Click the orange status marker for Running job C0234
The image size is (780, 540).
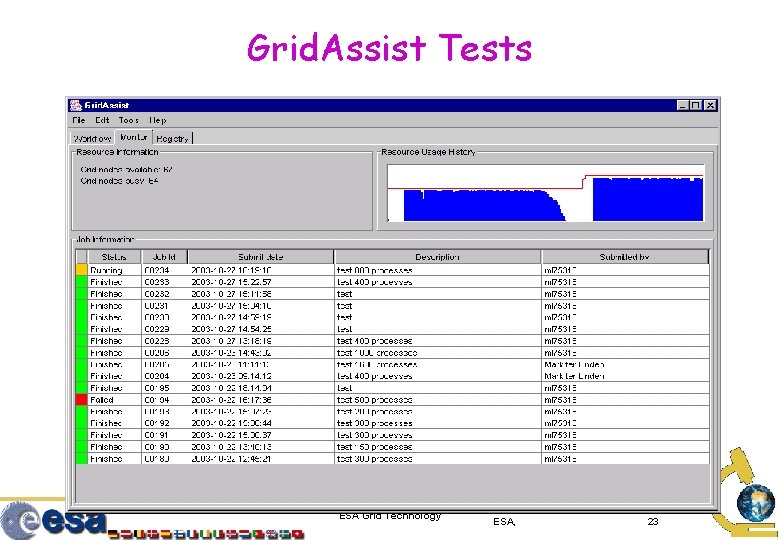click(x=82, y=270)
